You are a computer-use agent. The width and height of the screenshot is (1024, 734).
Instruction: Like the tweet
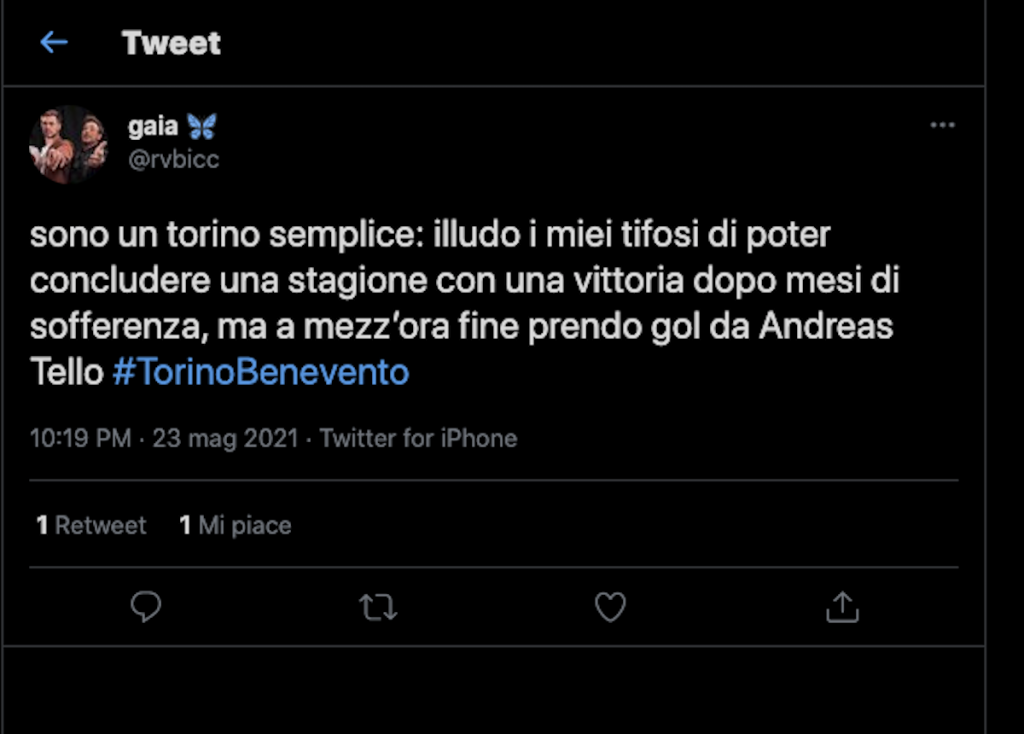[x=610, y=607]
